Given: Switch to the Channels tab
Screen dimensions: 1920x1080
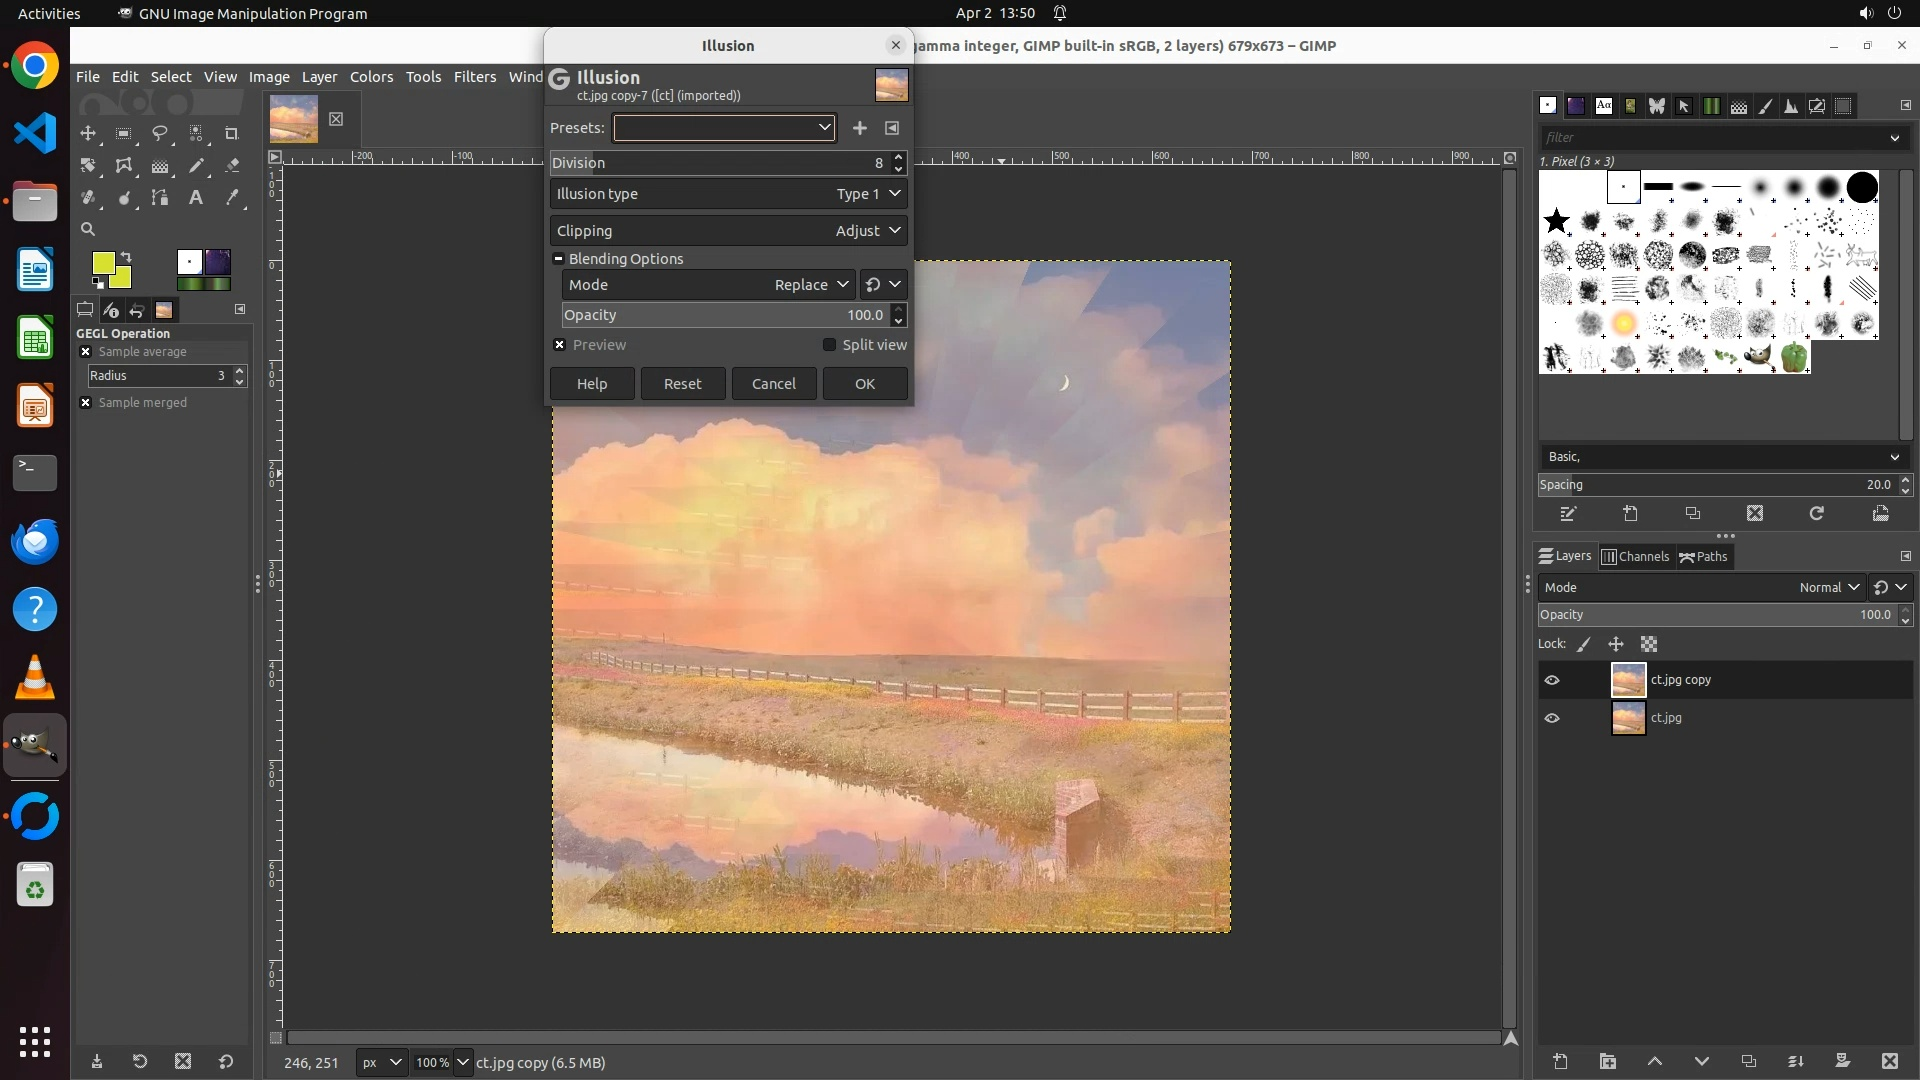Looking at the screenshot, I should coord(1635,557).
